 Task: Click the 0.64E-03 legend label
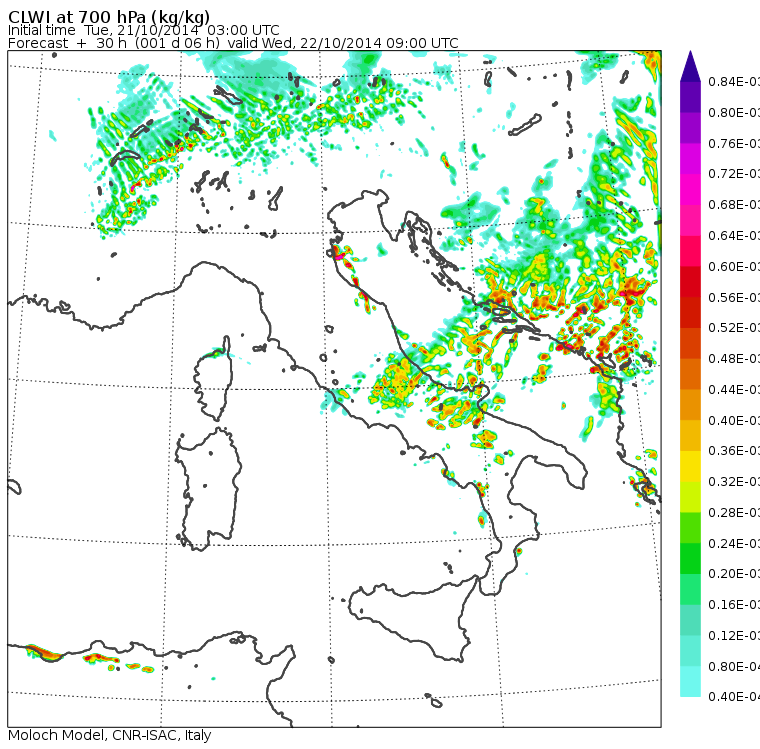(x=734, y=236)
